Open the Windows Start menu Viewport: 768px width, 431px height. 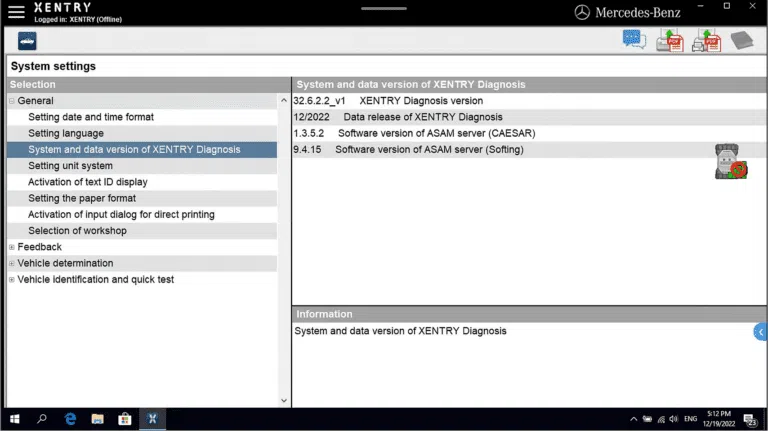[15, 419]
